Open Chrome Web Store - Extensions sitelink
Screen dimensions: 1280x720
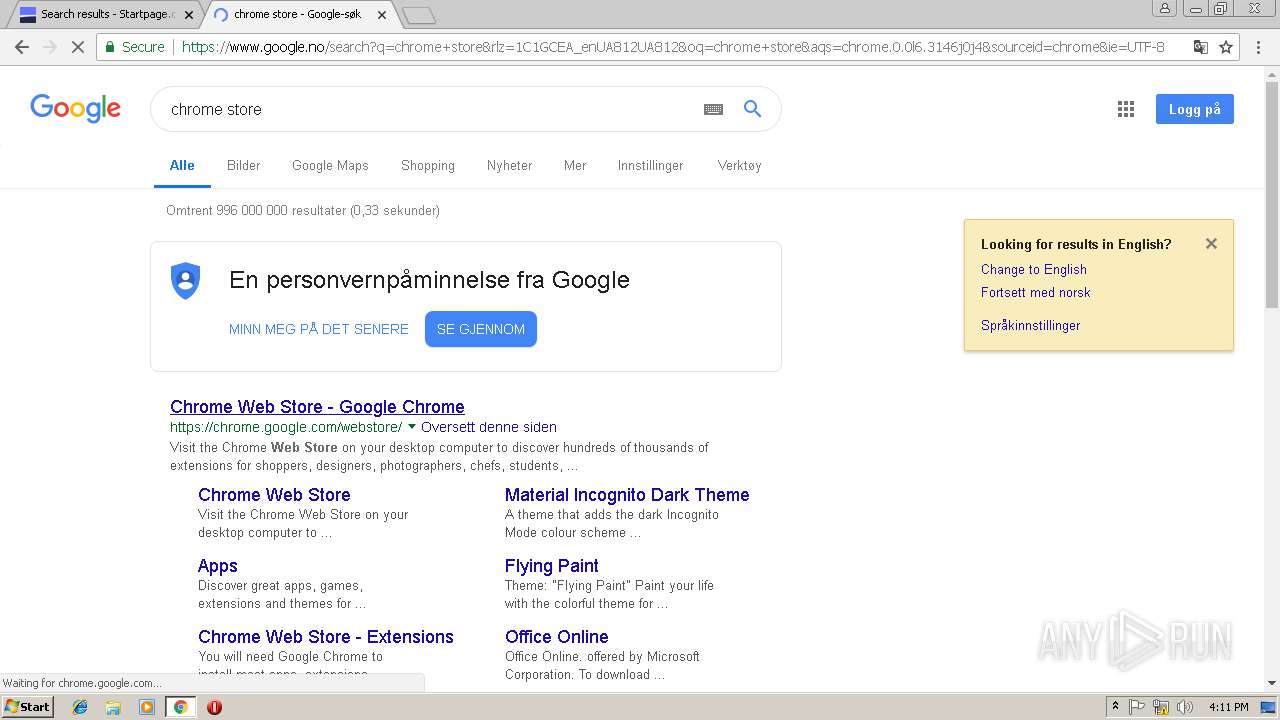pos(326,636)
